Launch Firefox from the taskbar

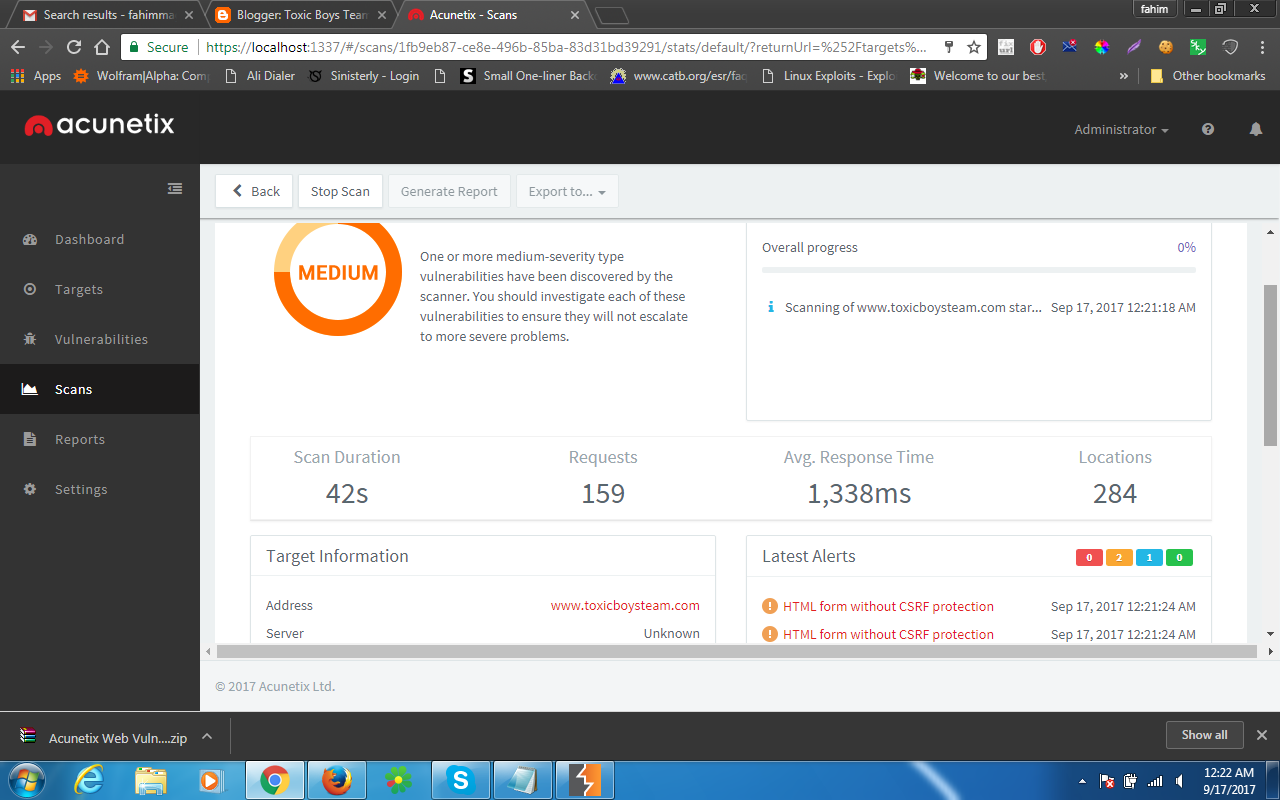point(337,780)
